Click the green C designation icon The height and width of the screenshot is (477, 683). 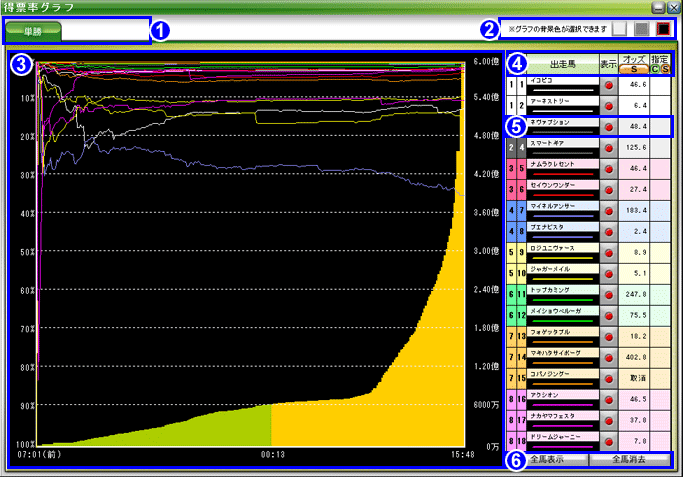(x=655, y=69)
